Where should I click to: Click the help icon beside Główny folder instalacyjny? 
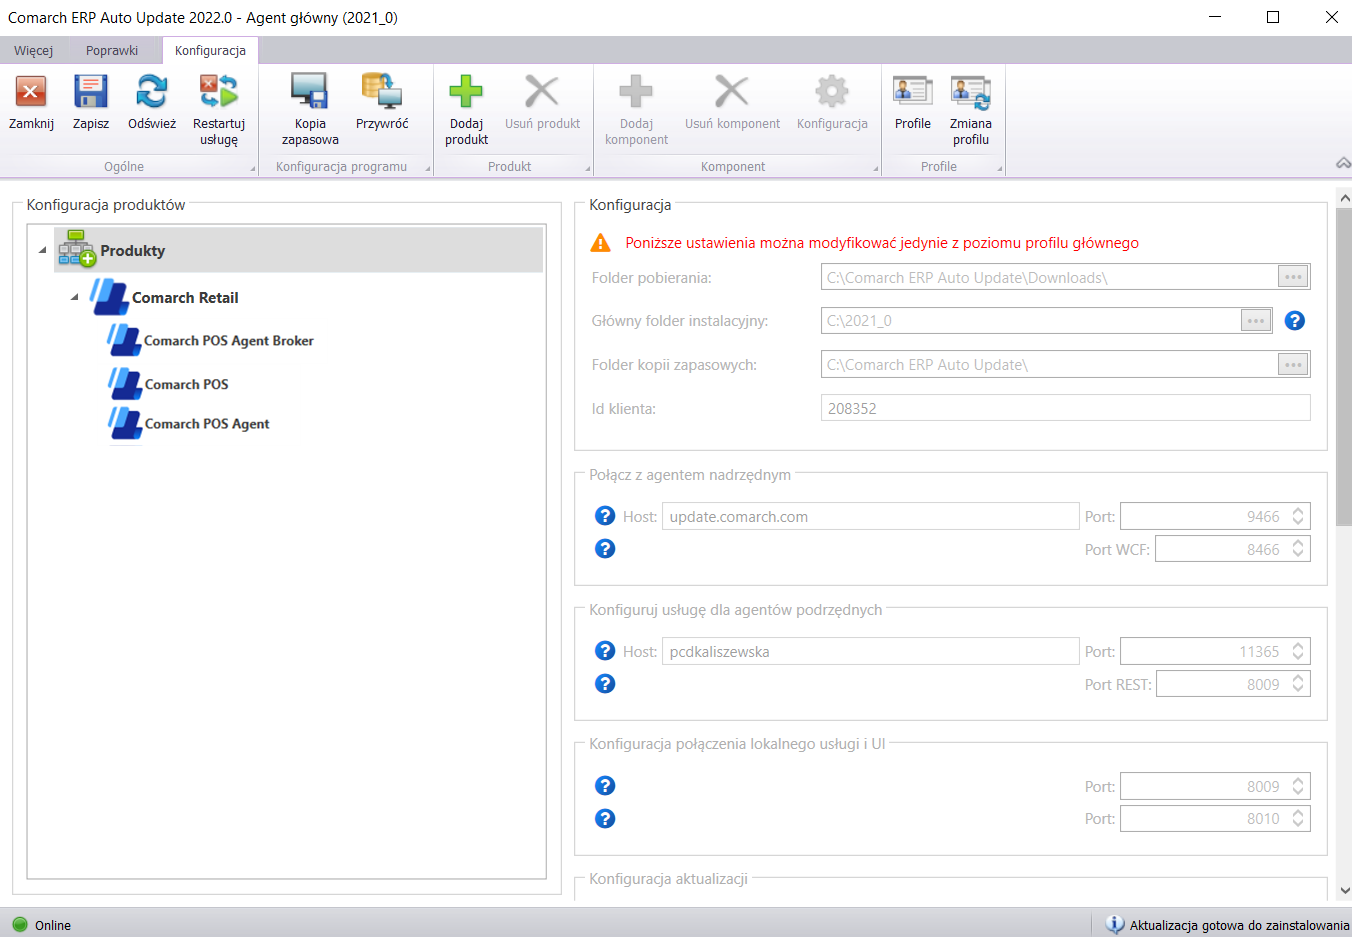pos(1295,321)
